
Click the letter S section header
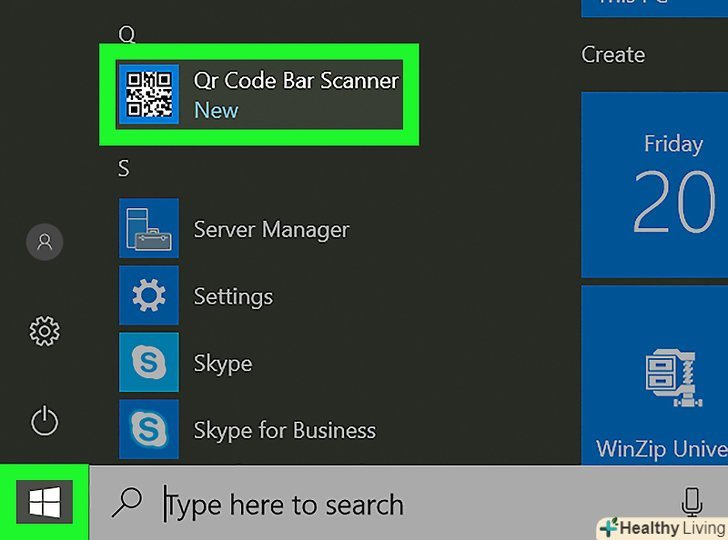[124, 169]
